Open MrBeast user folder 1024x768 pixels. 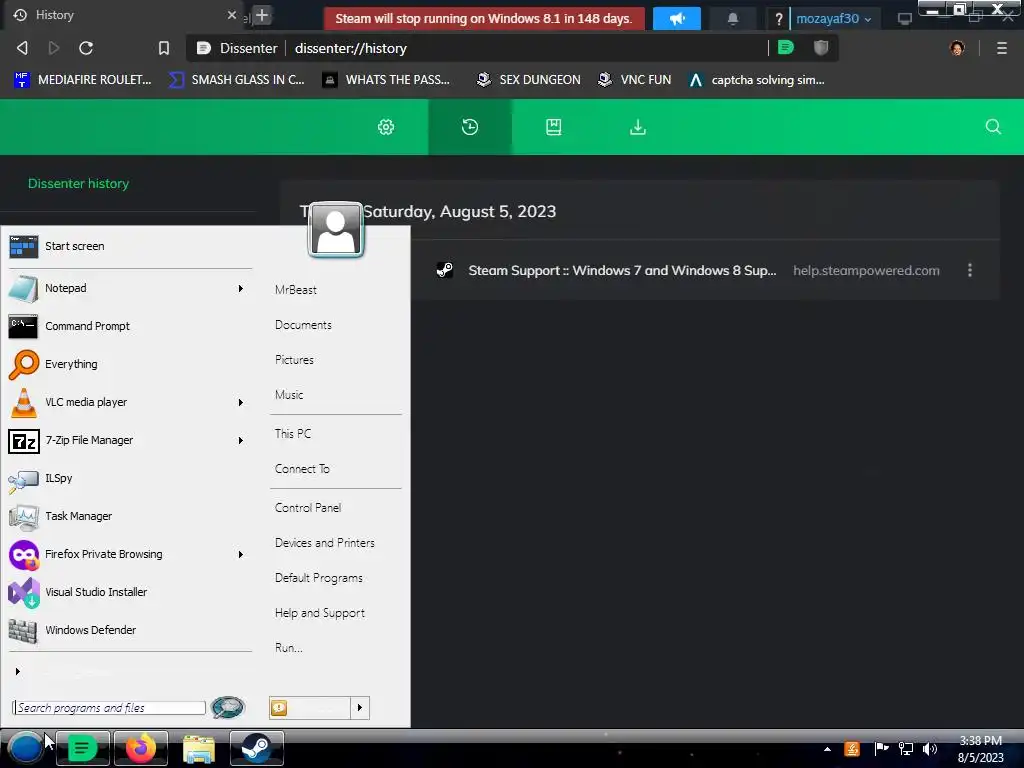[x=296, y=290]
